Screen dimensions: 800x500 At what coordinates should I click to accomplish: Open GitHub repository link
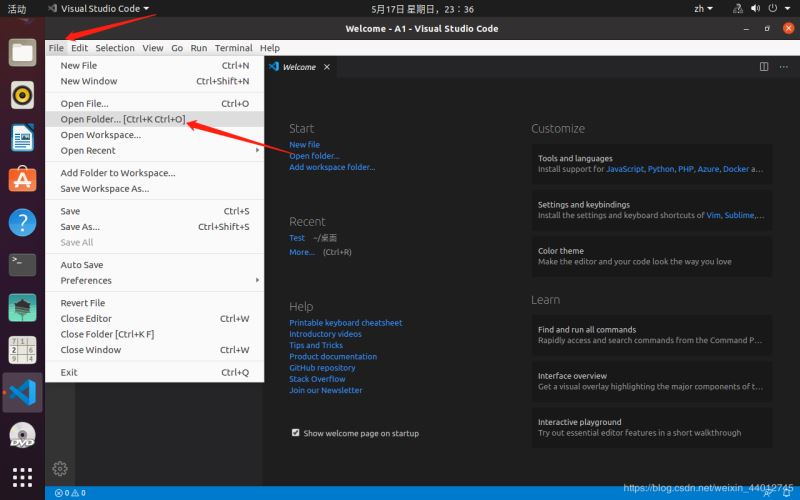tap(322, 367)
